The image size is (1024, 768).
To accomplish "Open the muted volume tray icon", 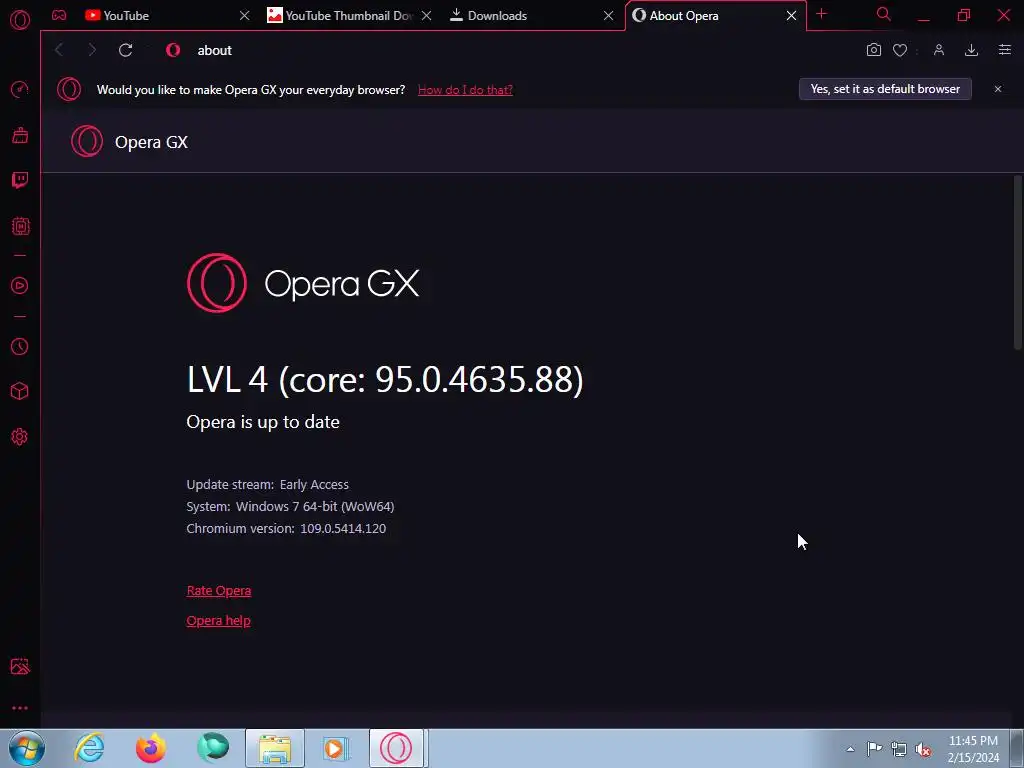I will click(x=923, y=749).
